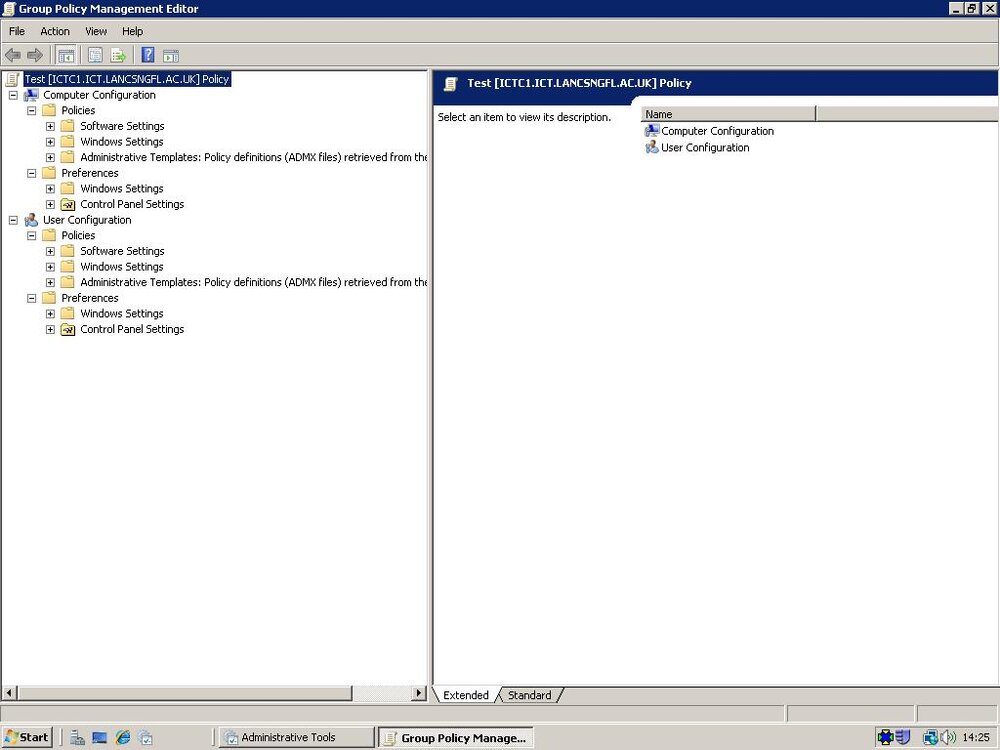1000x750 pixels.
Task: Click the Computer Configuration icon in right pane
Action: [652, 131]
